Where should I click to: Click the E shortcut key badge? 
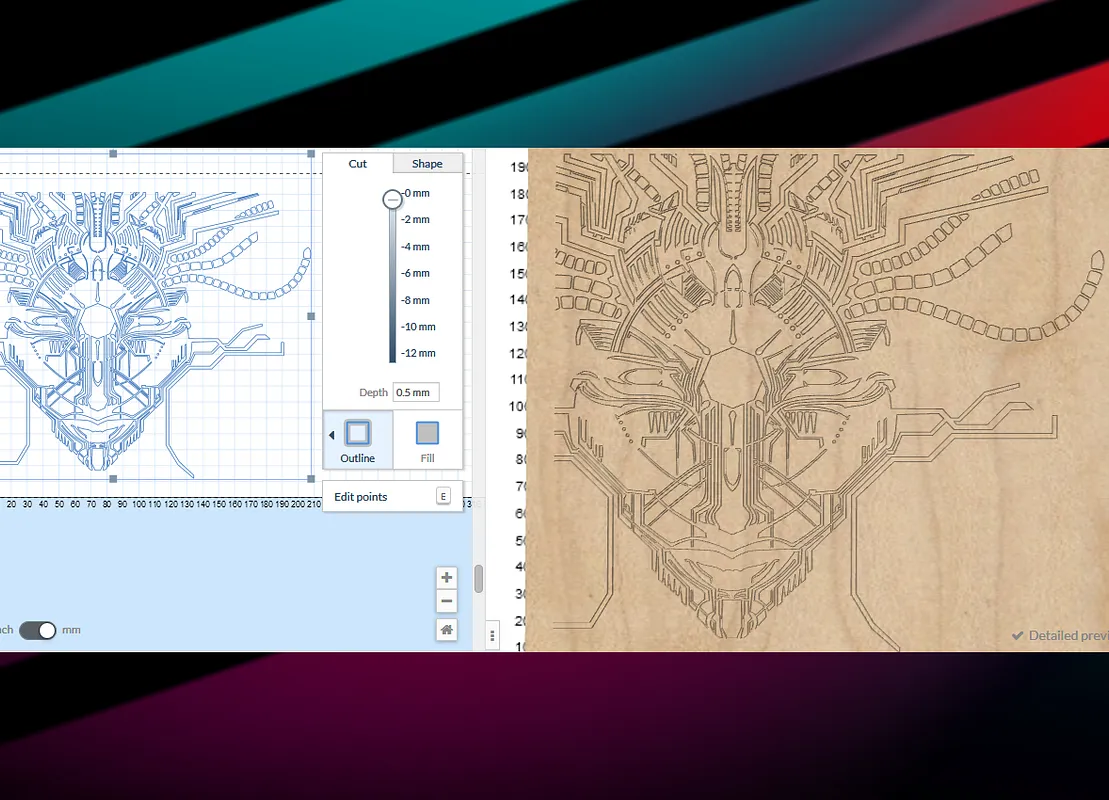tap(443, 496)
